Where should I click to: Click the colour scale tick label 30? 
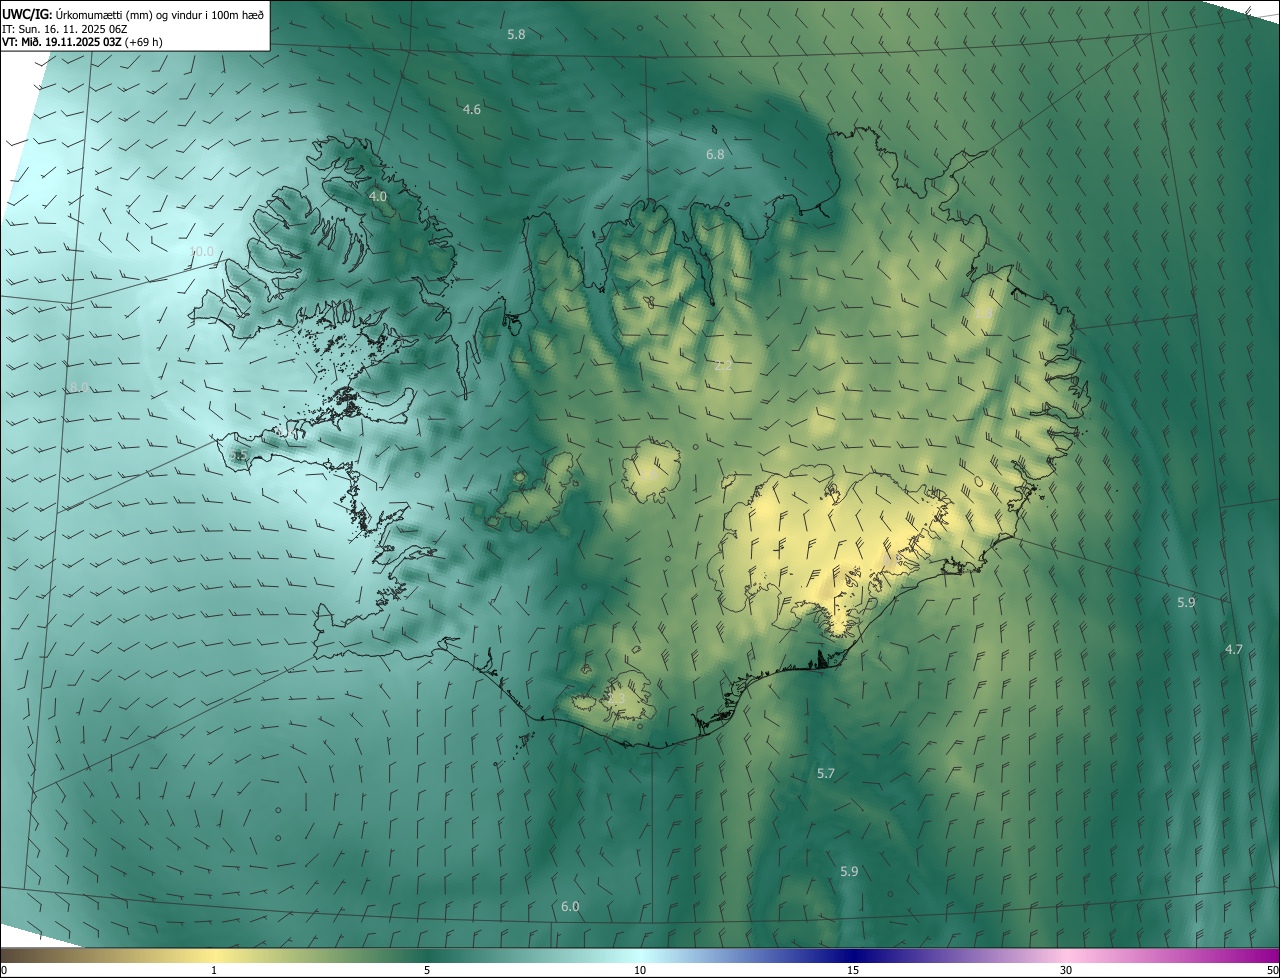coord(1066,970)
